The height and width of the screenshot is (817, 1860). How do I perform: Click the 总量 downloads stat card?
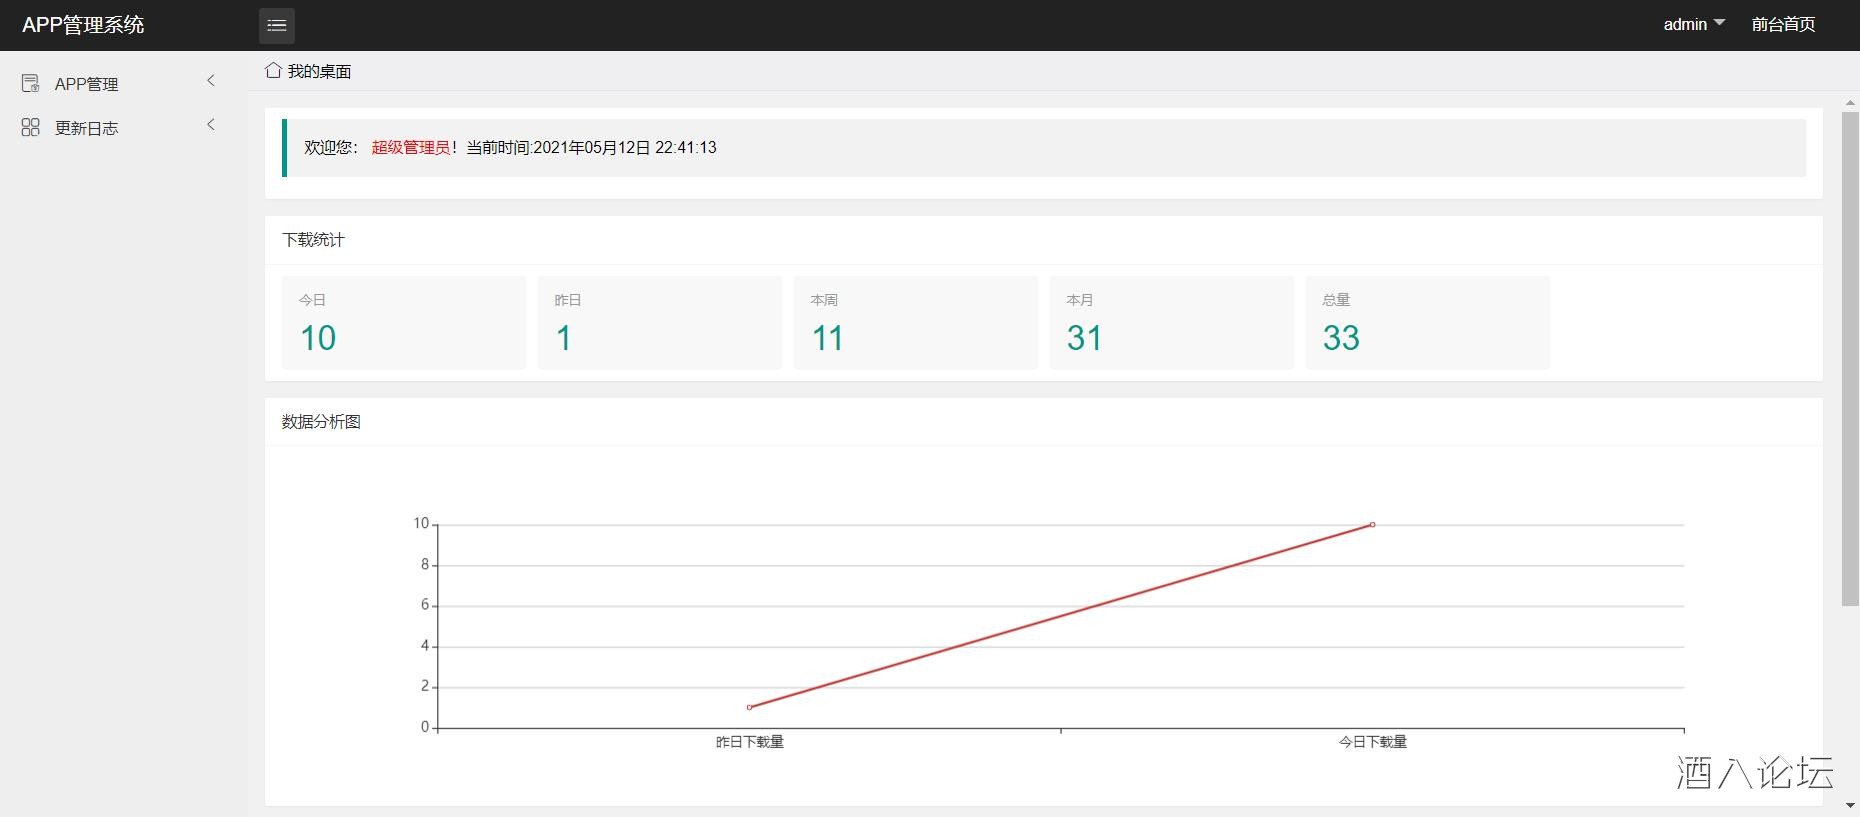click(x=1427, y=323)
